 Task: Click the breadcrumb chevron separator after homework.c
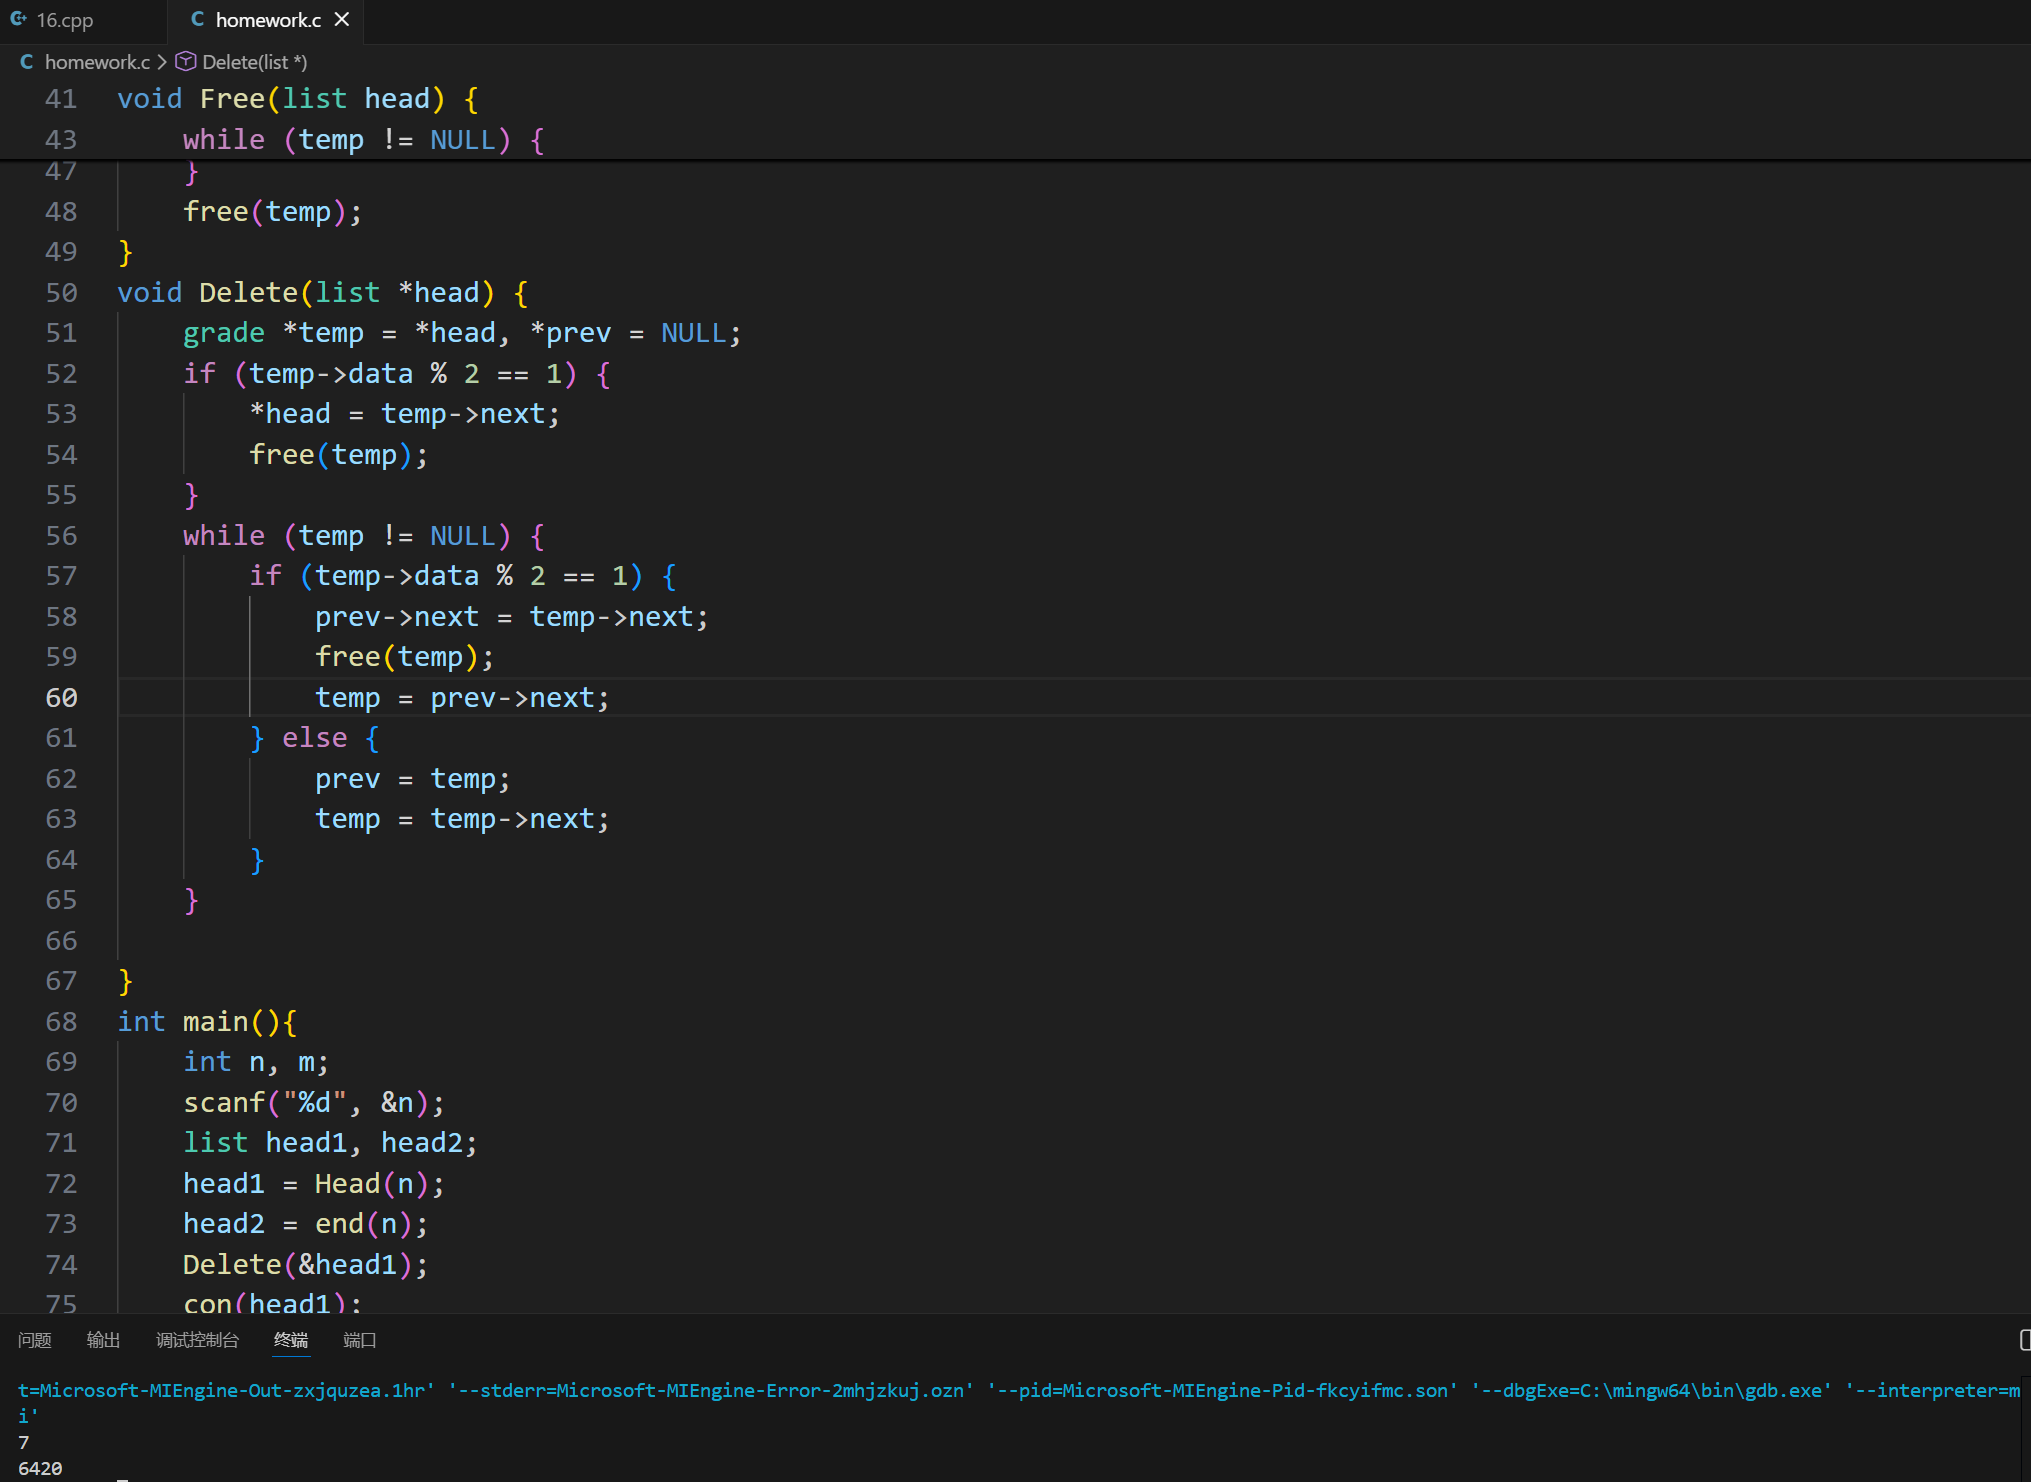click(162, 62)
